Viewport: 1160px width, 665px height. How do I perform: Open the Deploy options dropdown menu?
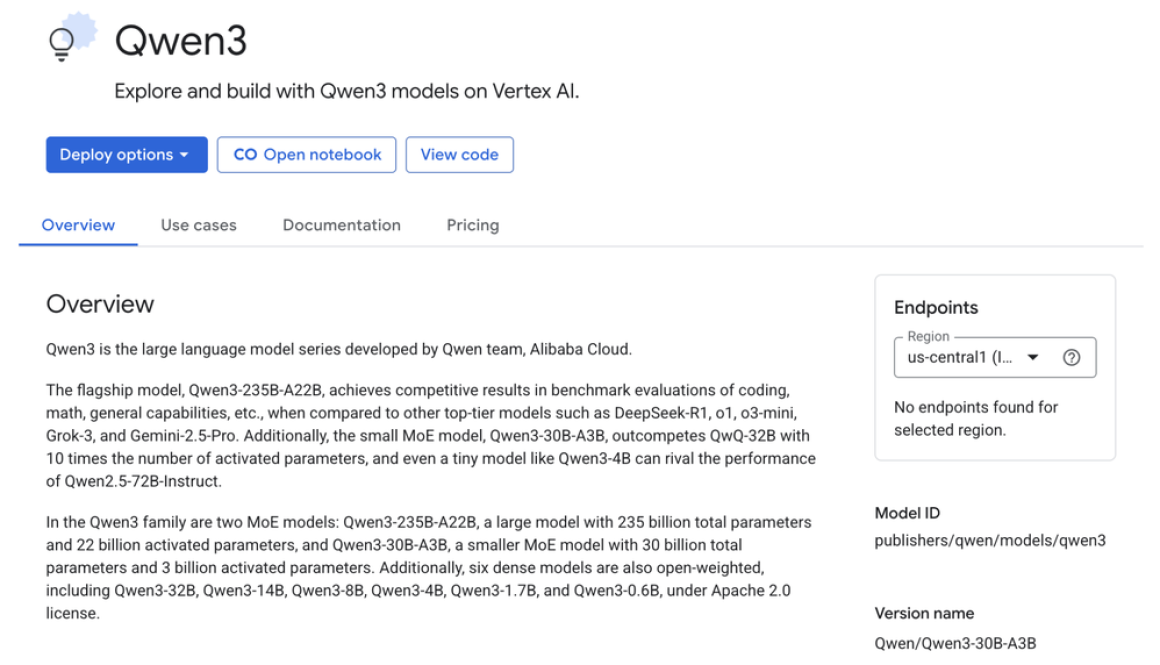(x=126, y=154)
